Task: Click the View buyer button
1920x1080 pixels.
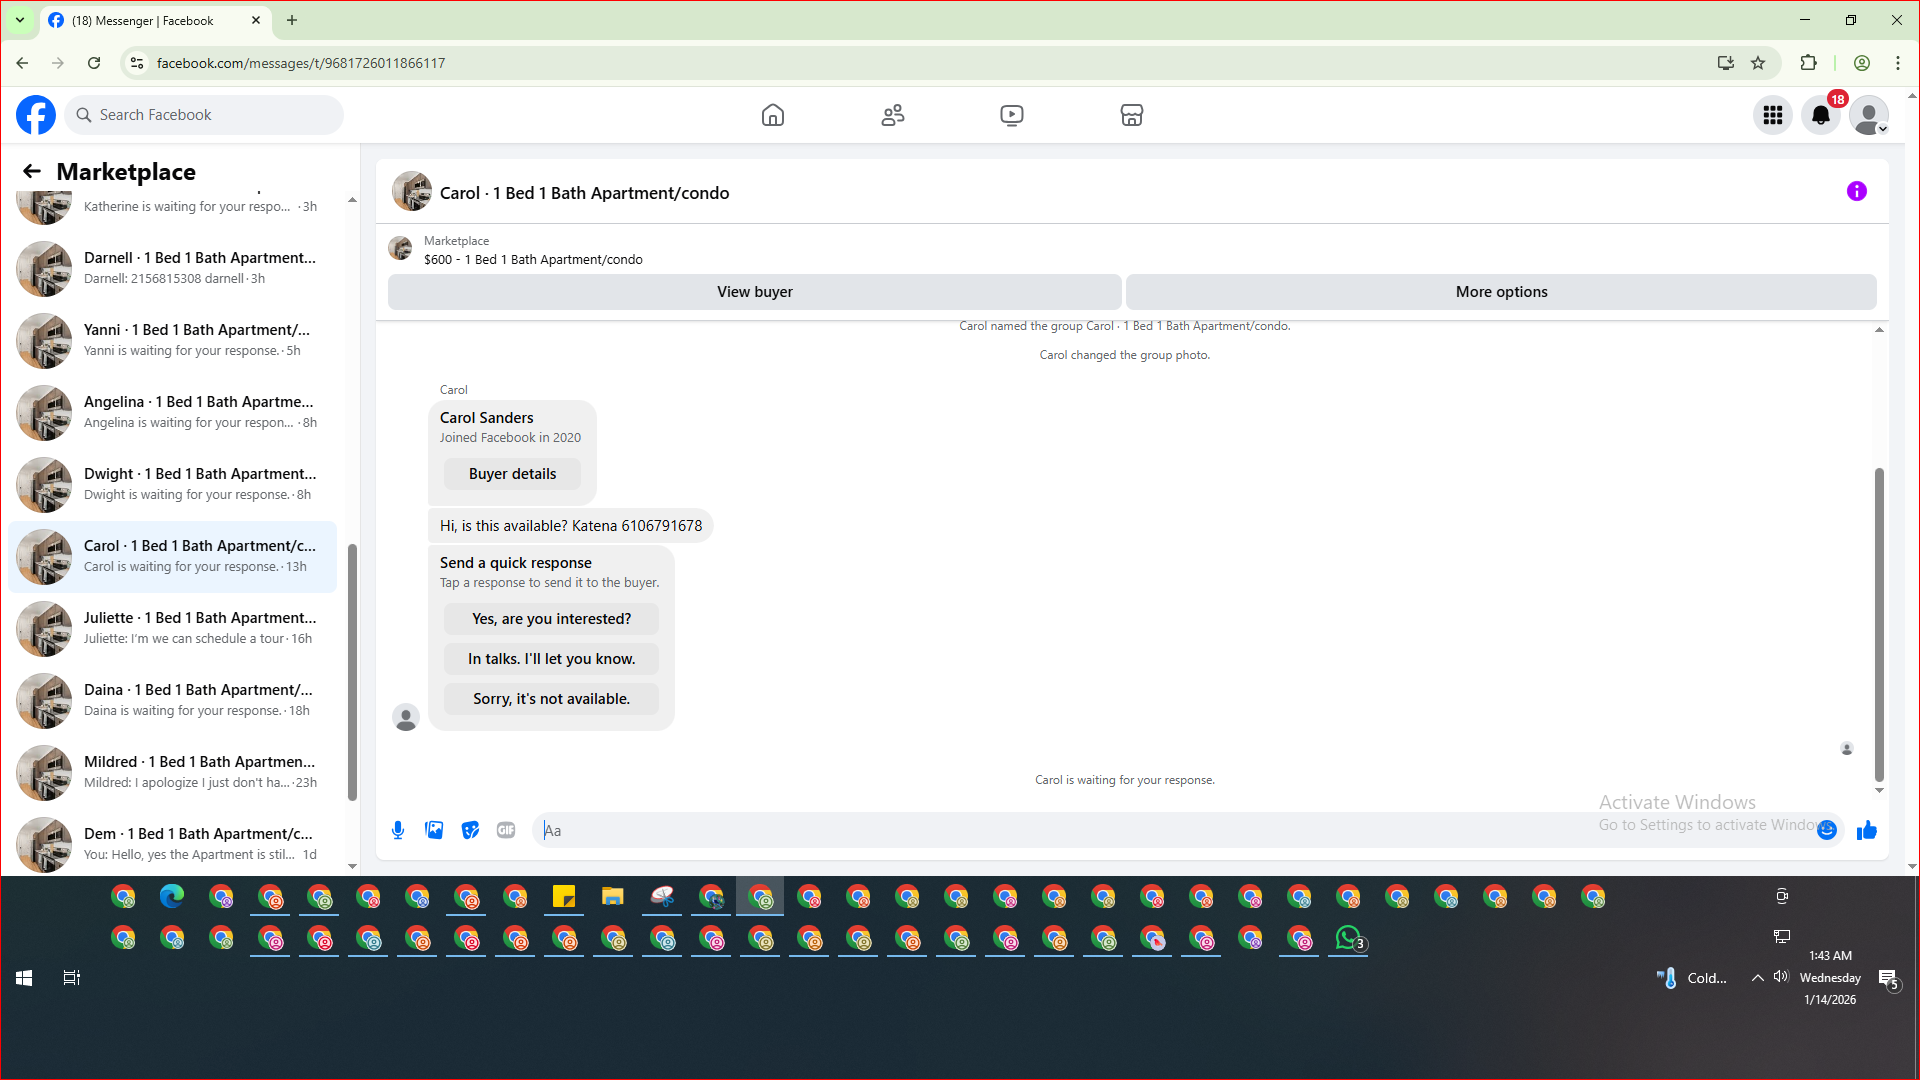Action: pos(754,292)
